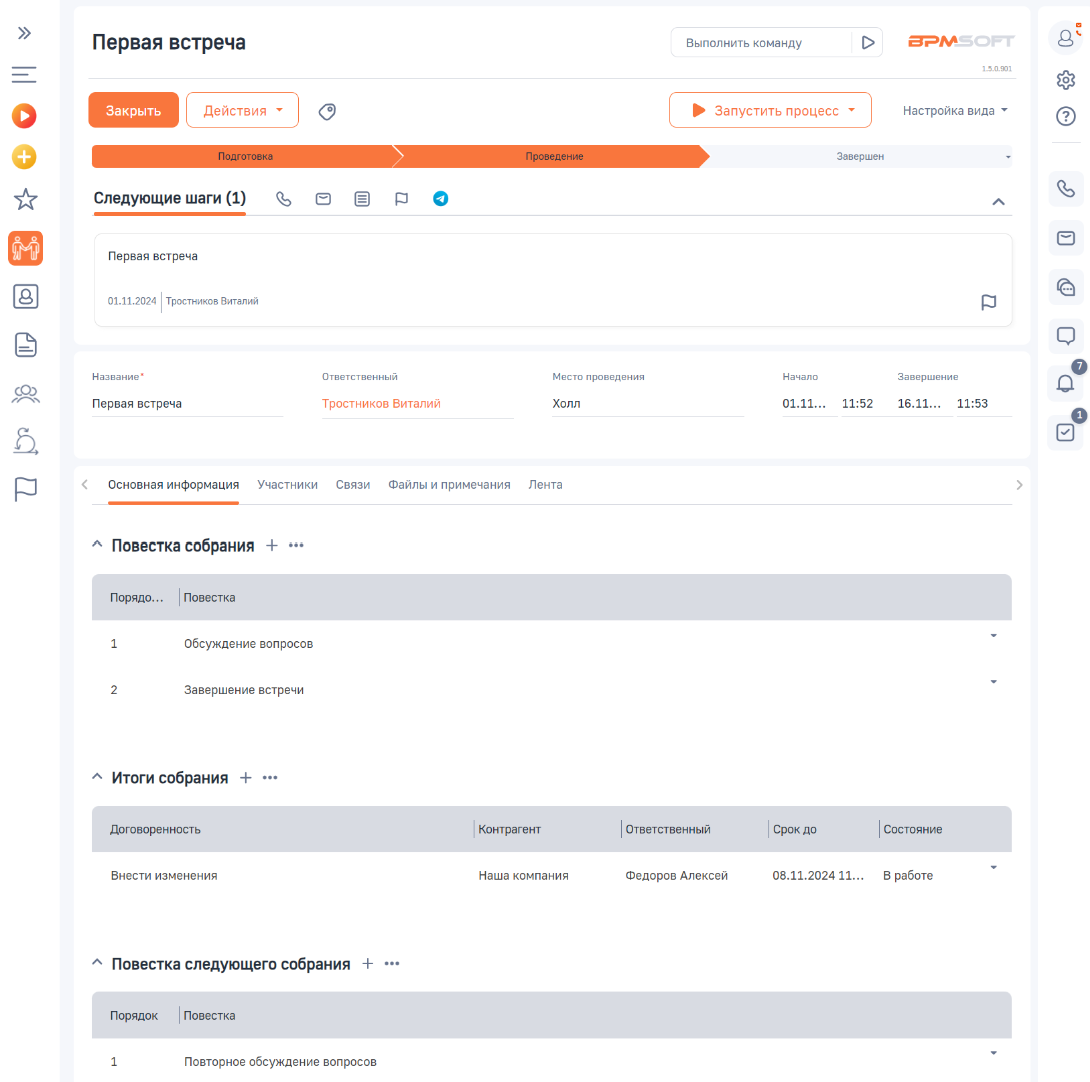The width and height of the screenshot is (1090, 1082).
Task: Click the Закрыть button
Action: click(x=133, y=111)
